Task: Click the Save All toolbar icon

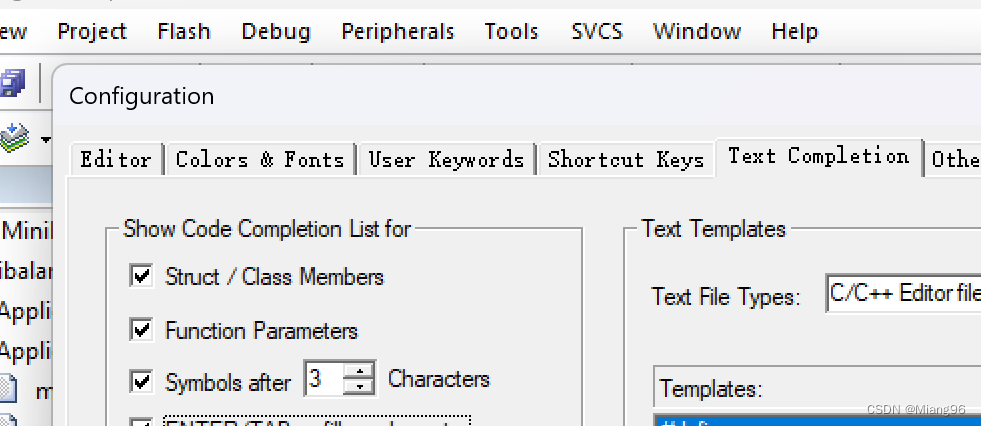Action: [12, 83]
